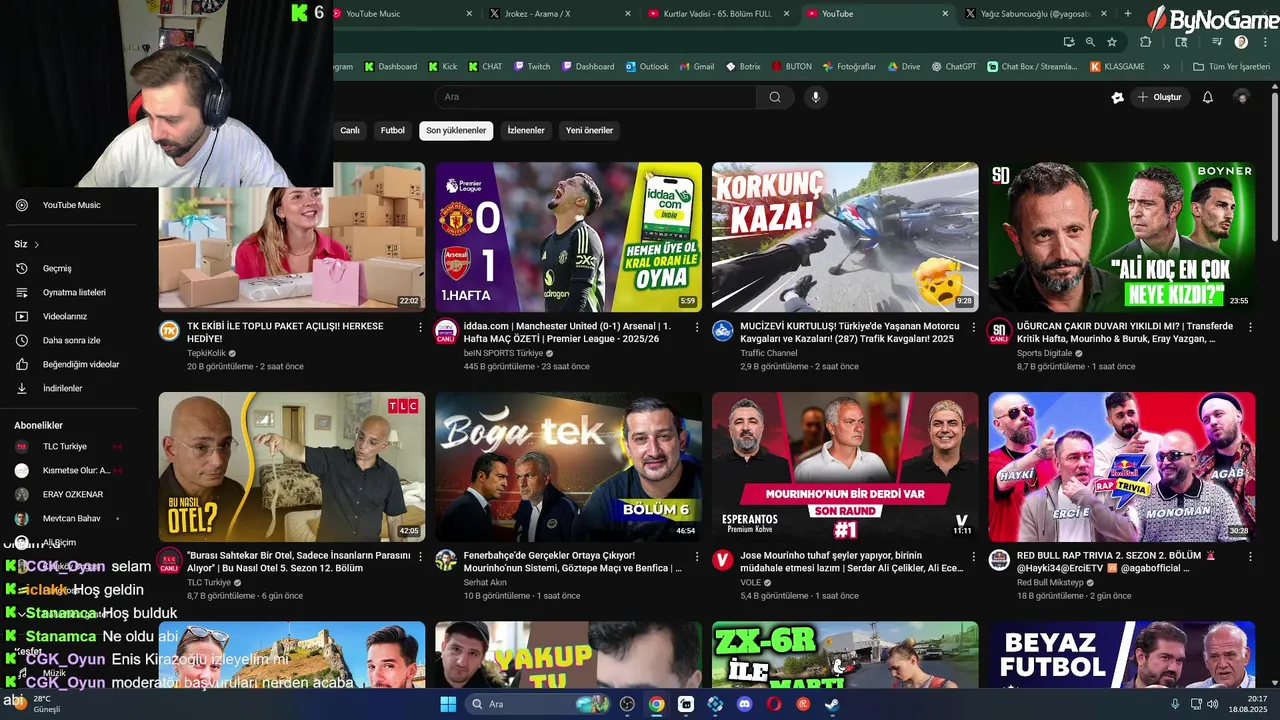Open options for Burası Sahtekar Bir Otel video
1280x720 pixels.
pos(420,556)
